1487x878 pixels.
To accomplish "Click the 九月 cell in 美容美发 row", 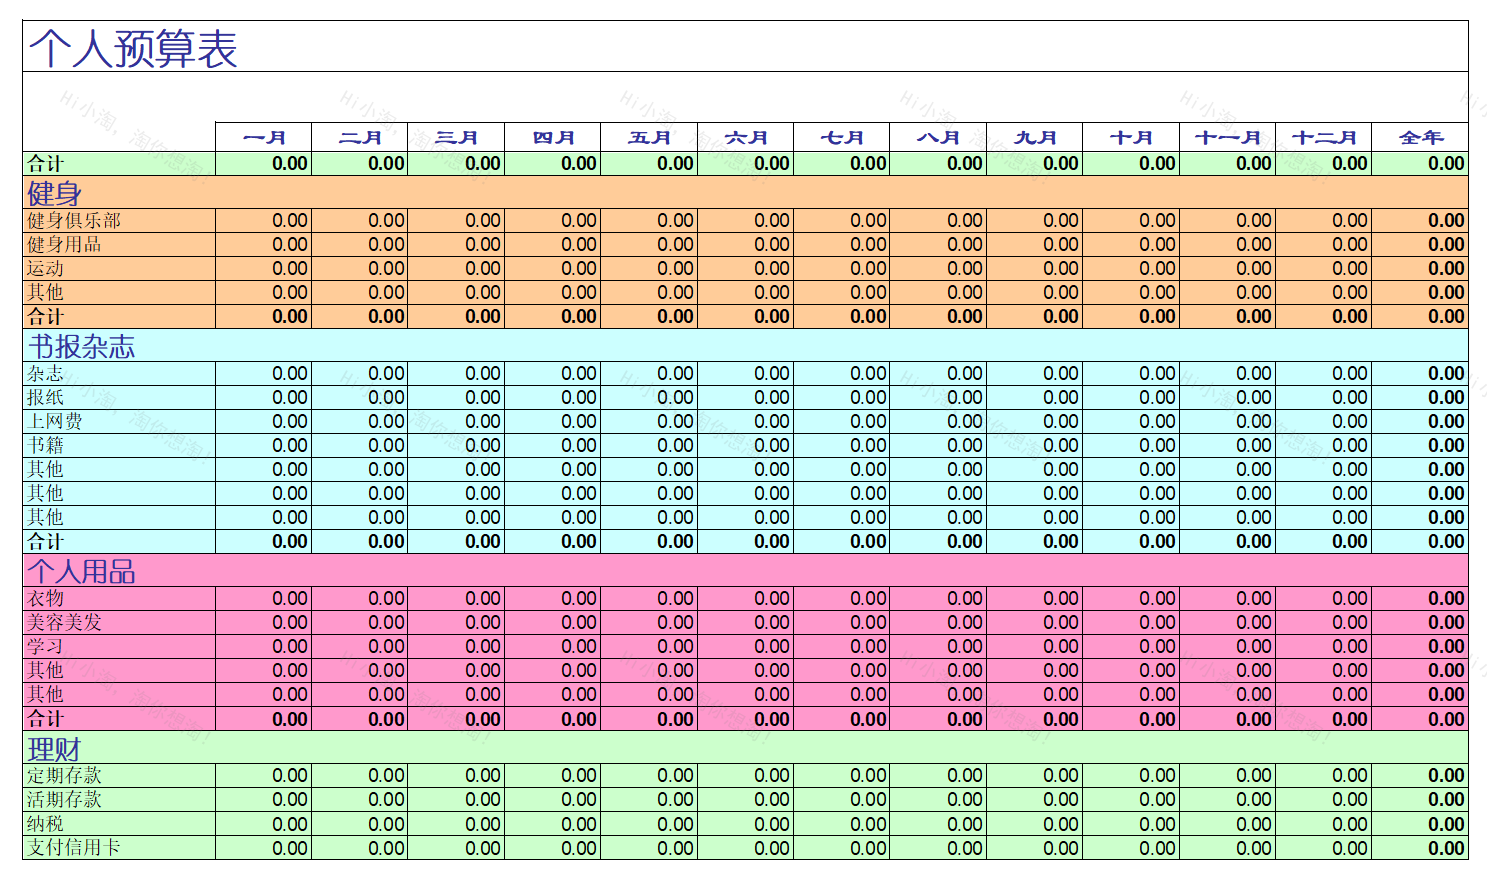I will 1035,622.
